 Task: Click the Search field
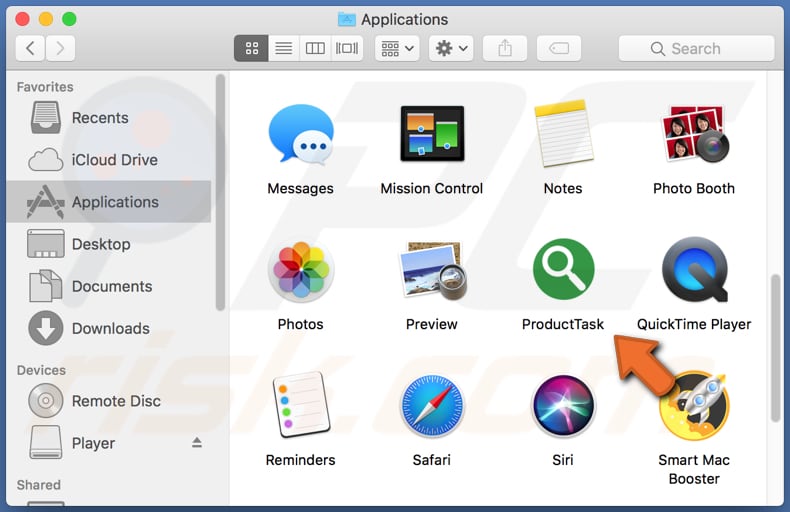696,48
